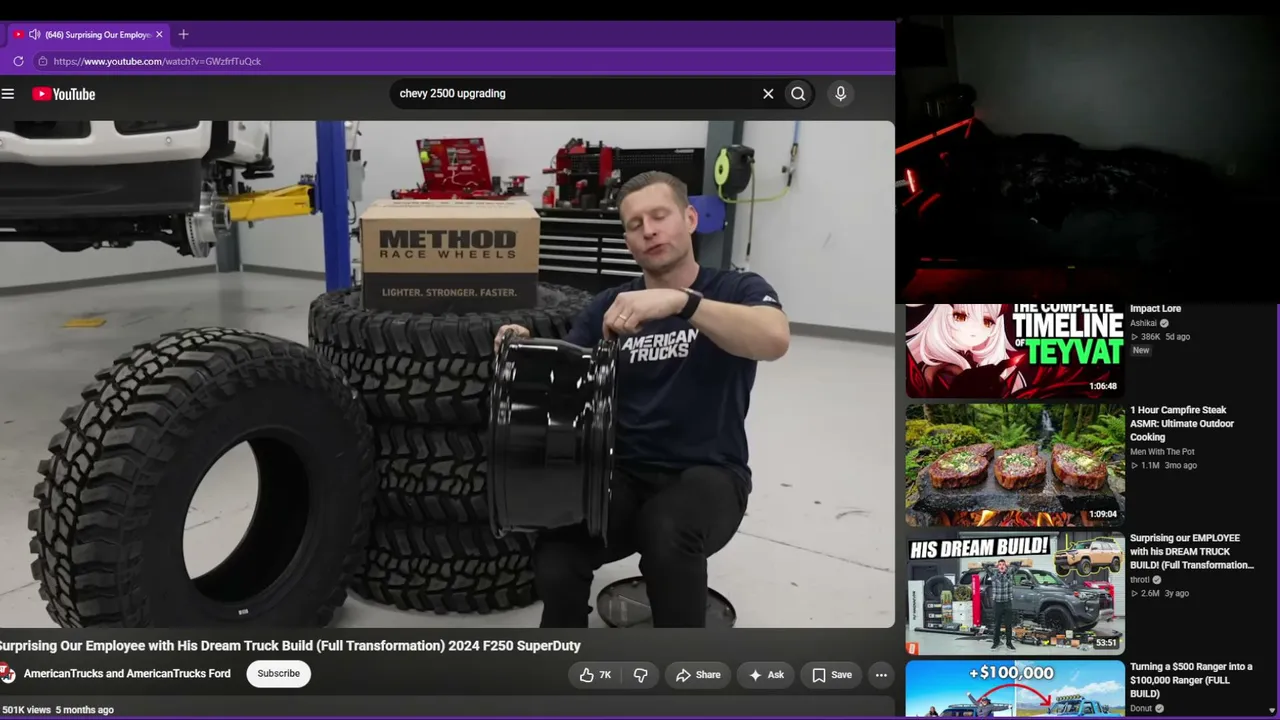The width and height of the screenshot is (1280, 720).
Task: Like the video with thumbs-up 7K
Action: click(594, 675)
